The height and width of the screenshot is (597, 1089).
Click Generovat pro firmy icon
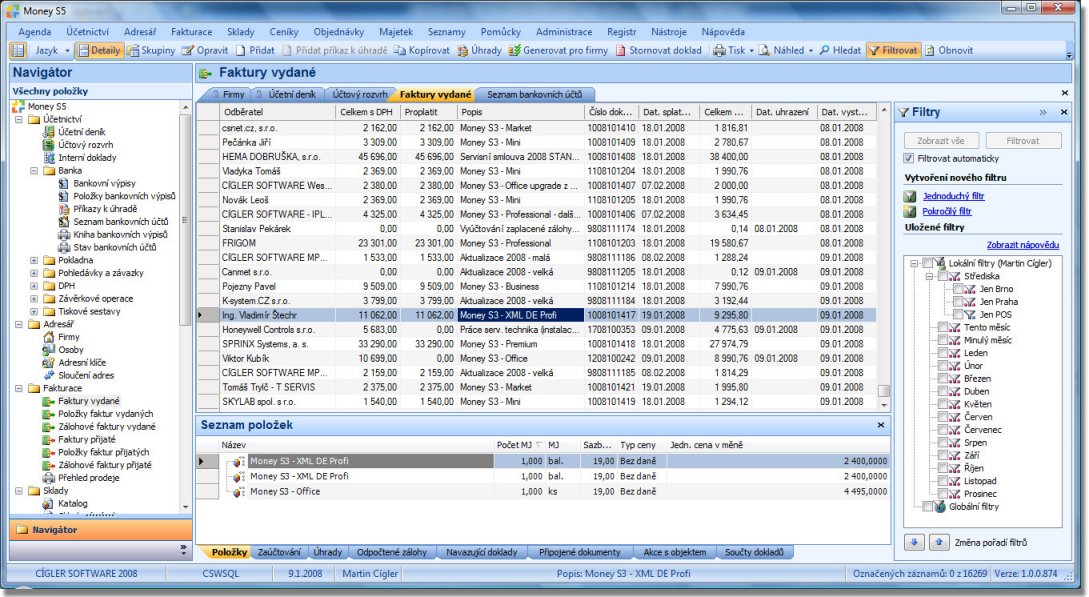coord(514,50)
